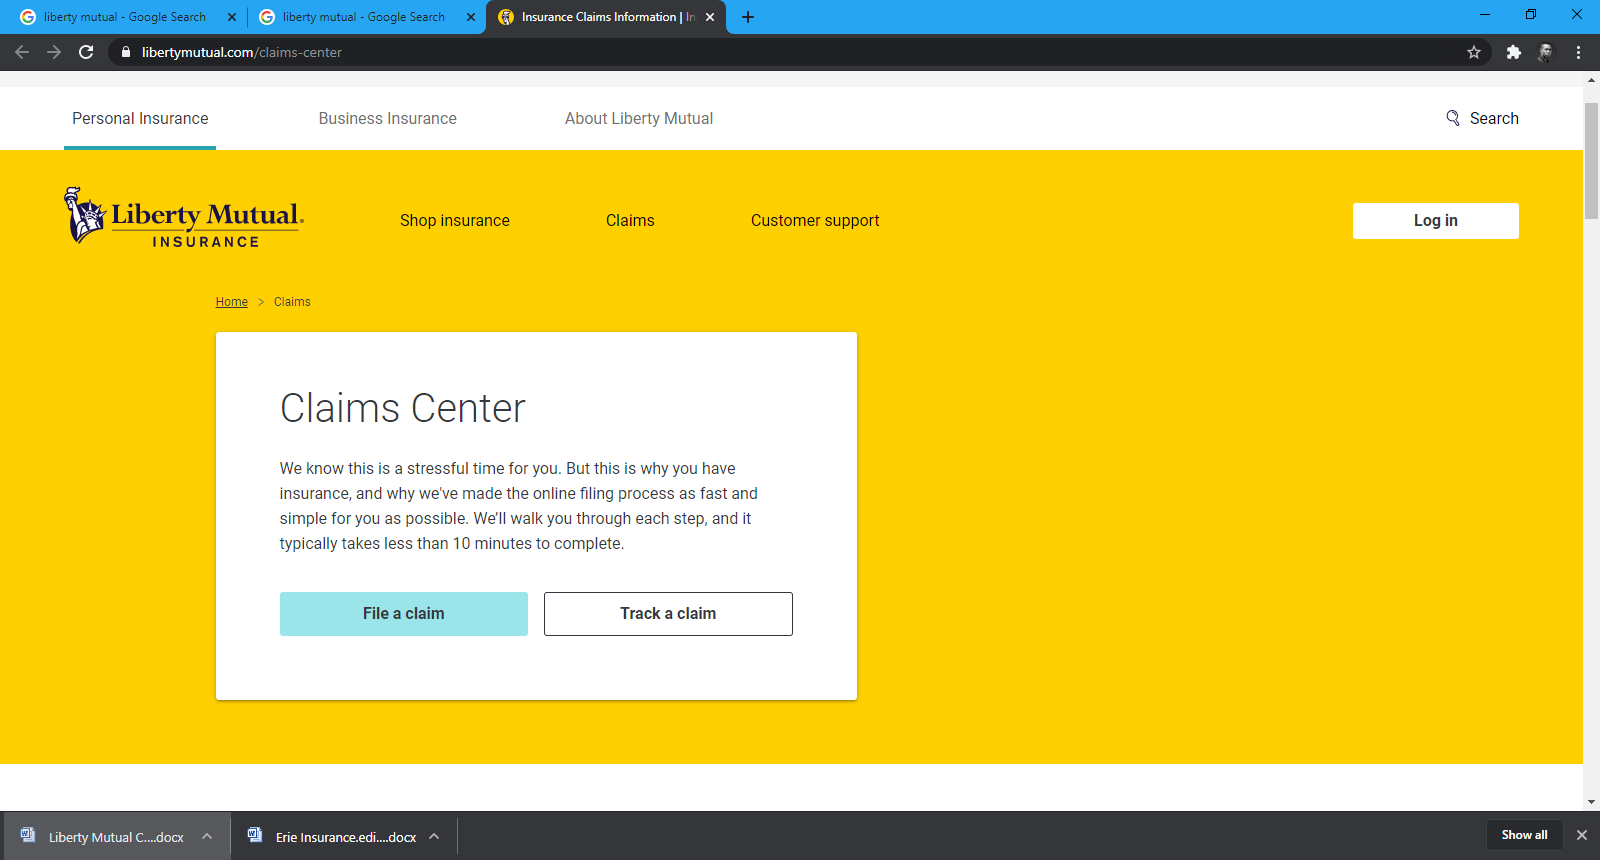
Task: Open Chrome three-dot menu
Action: click(x=1579, y=52)
